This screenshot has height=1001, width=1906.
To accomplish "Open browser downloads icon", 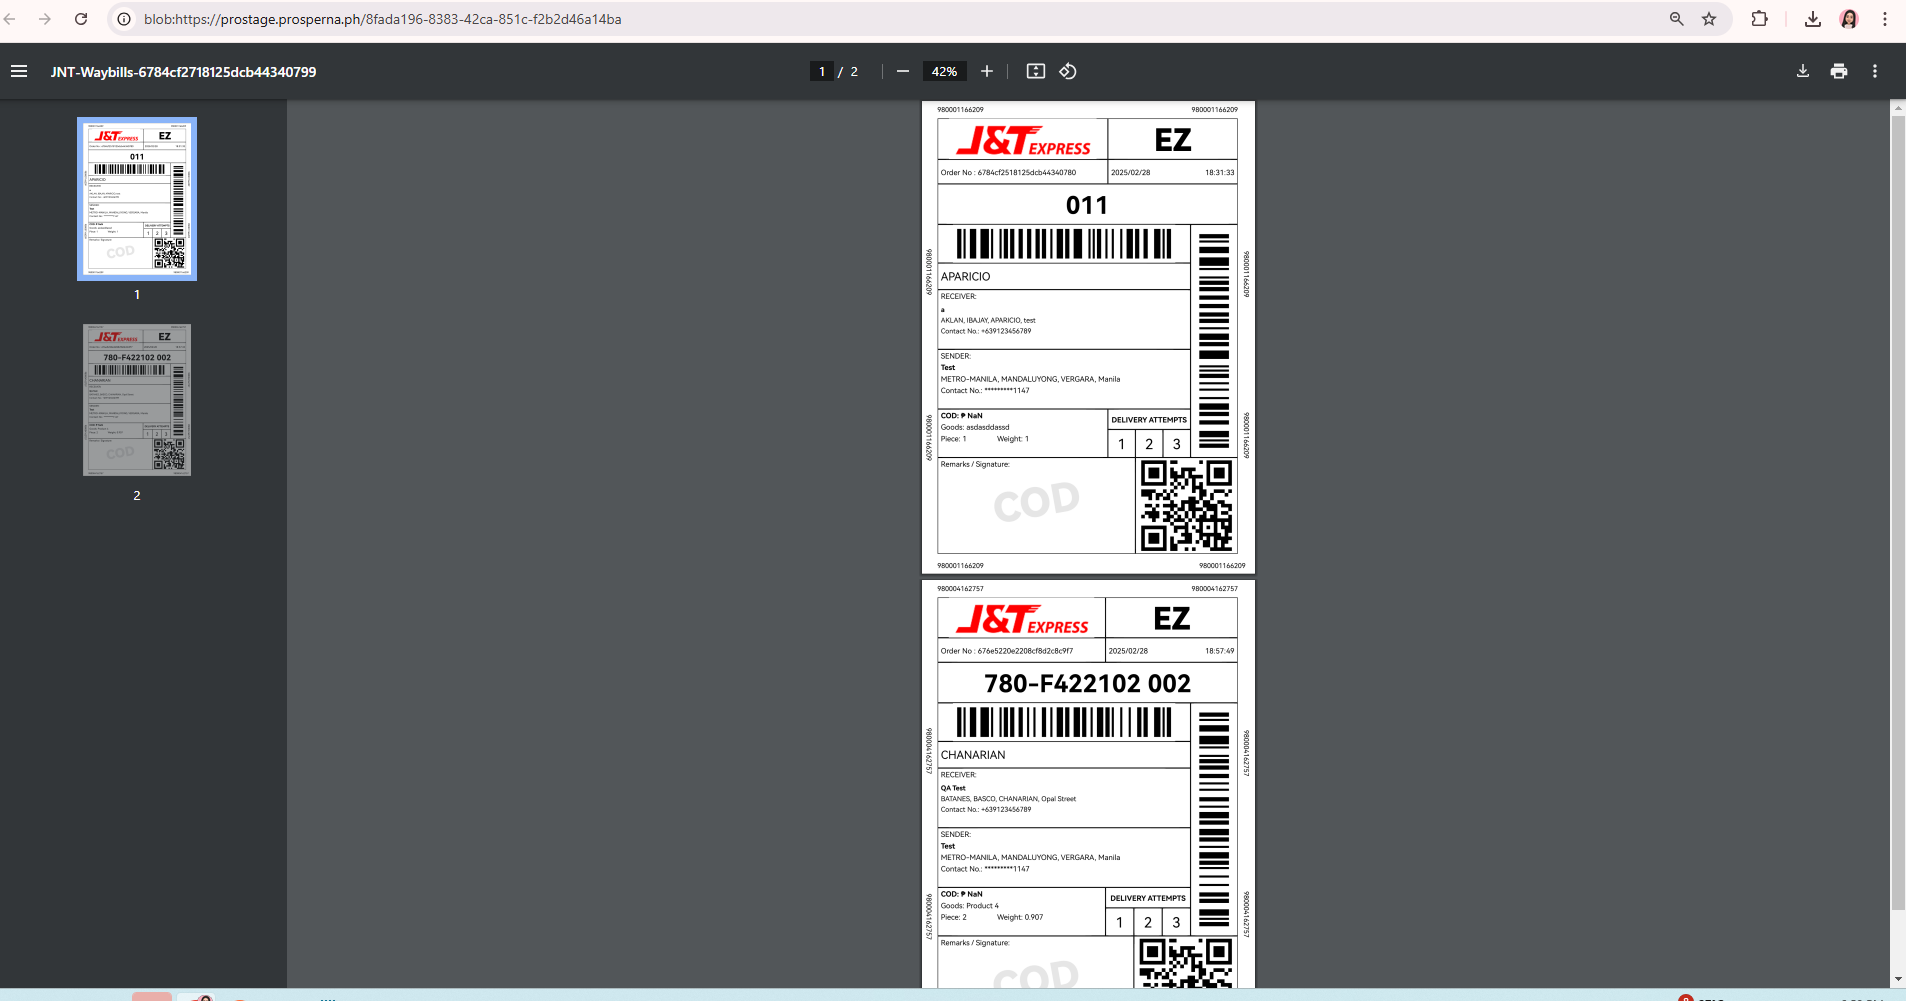I will 1813,19.
